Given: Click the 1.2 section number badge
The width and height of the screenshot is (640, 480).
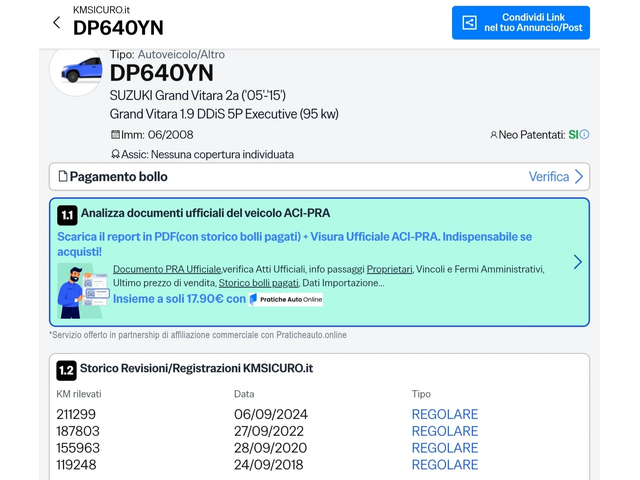Looking at the screenshot, I should click(x=66, y=369).
